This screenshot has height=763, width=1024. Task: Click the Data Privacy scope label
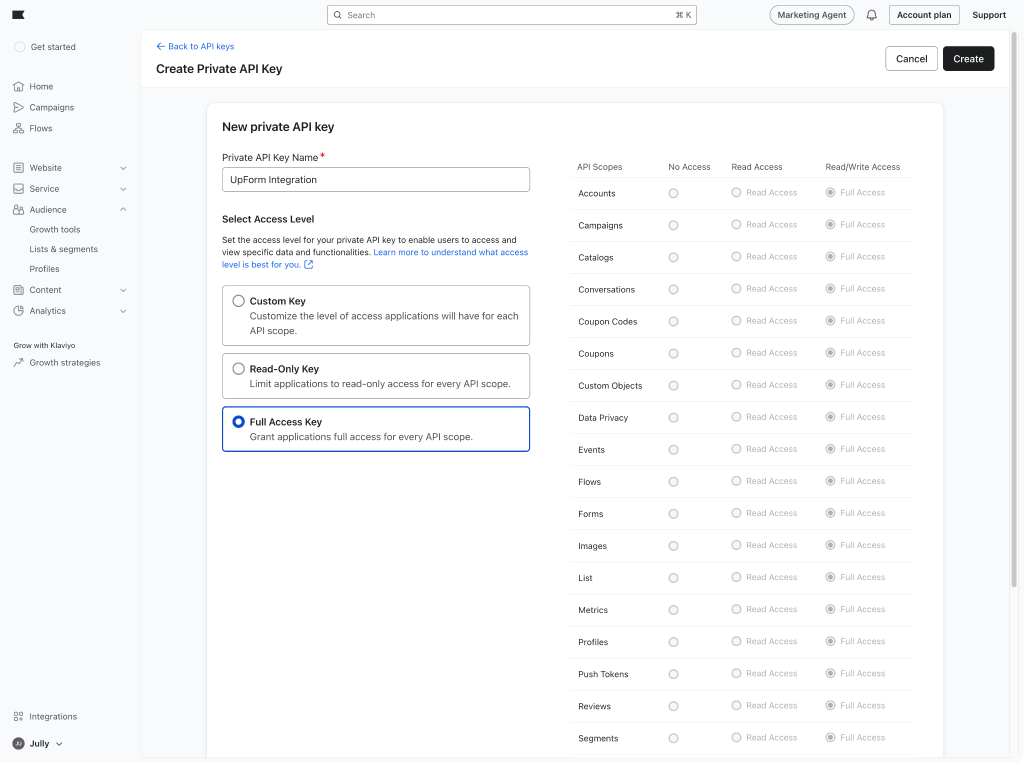point(603,417)
